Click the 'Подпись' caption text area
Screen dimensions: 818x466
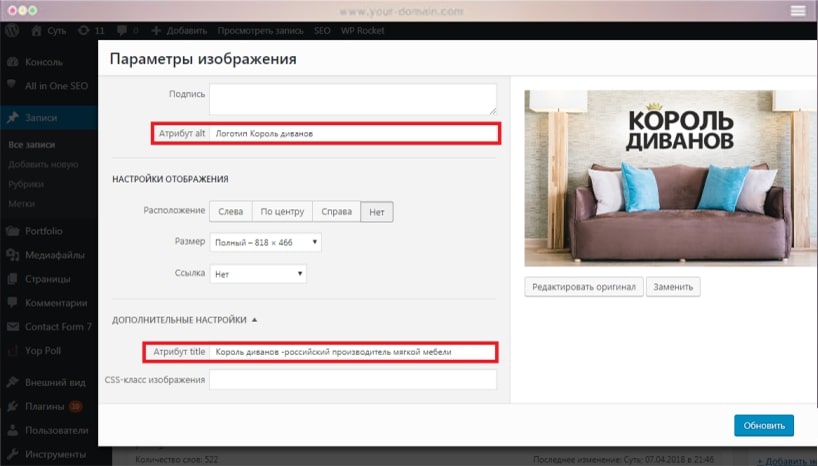click(353, 99)
